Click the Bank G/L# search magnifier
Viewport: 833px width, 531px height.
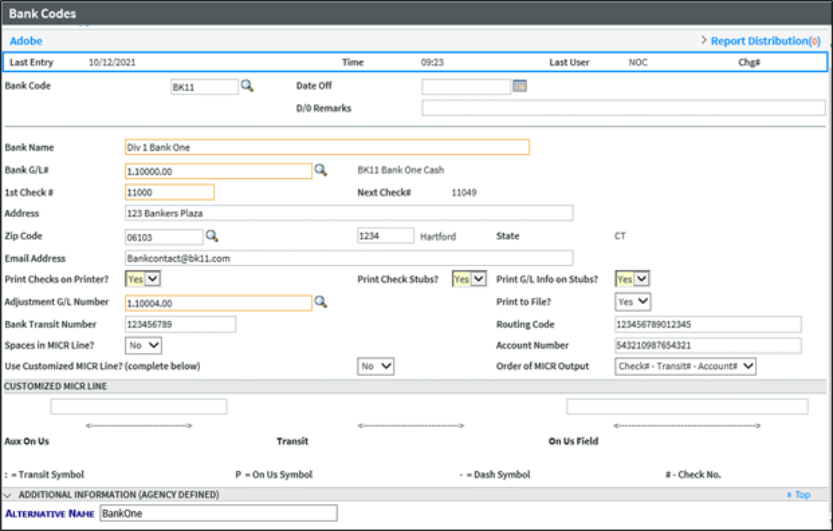point(321,171)
